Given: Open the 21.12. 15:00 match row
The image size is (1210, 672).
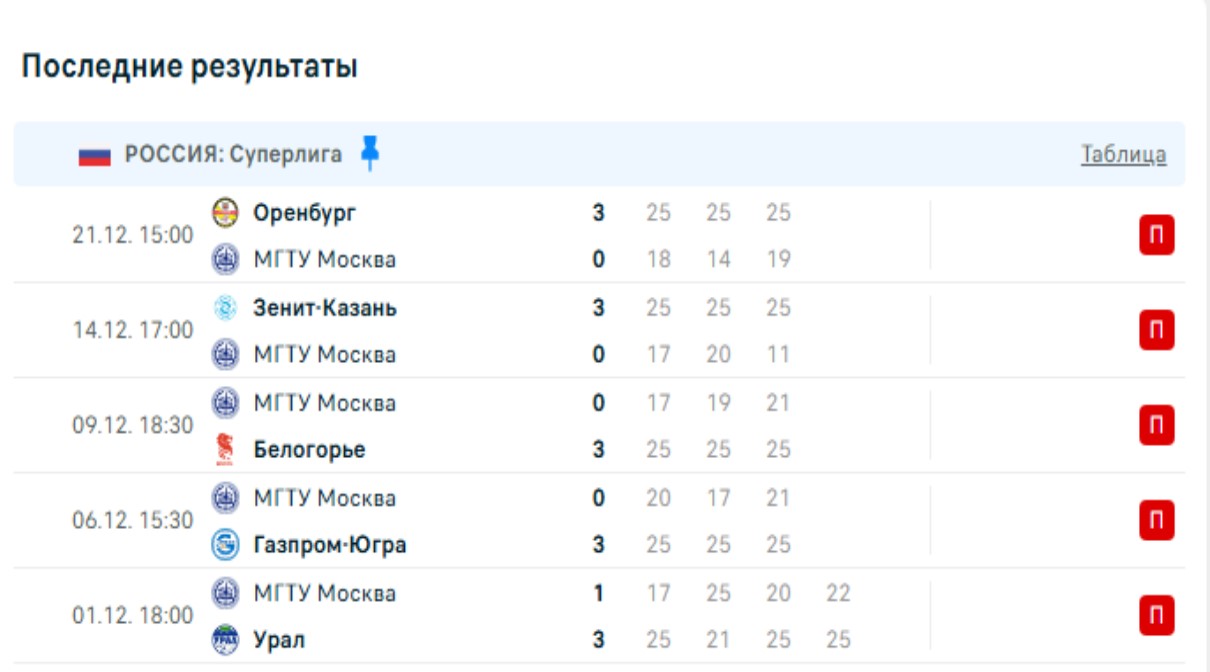Looking at the screenshot, I should pos(133,235).
